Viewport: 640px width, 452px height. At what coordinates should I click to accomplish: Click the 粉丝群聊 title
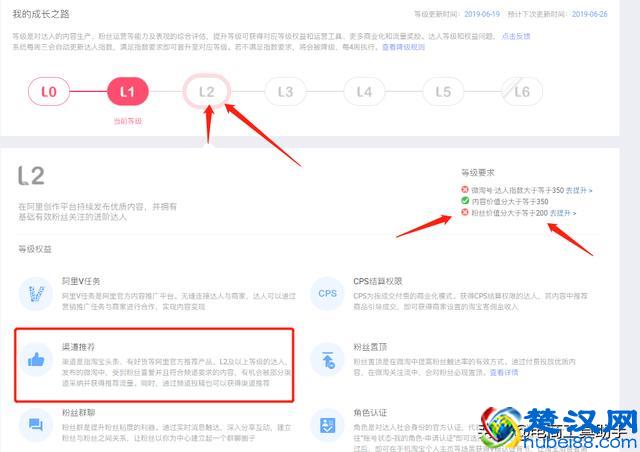pos(78,412)
